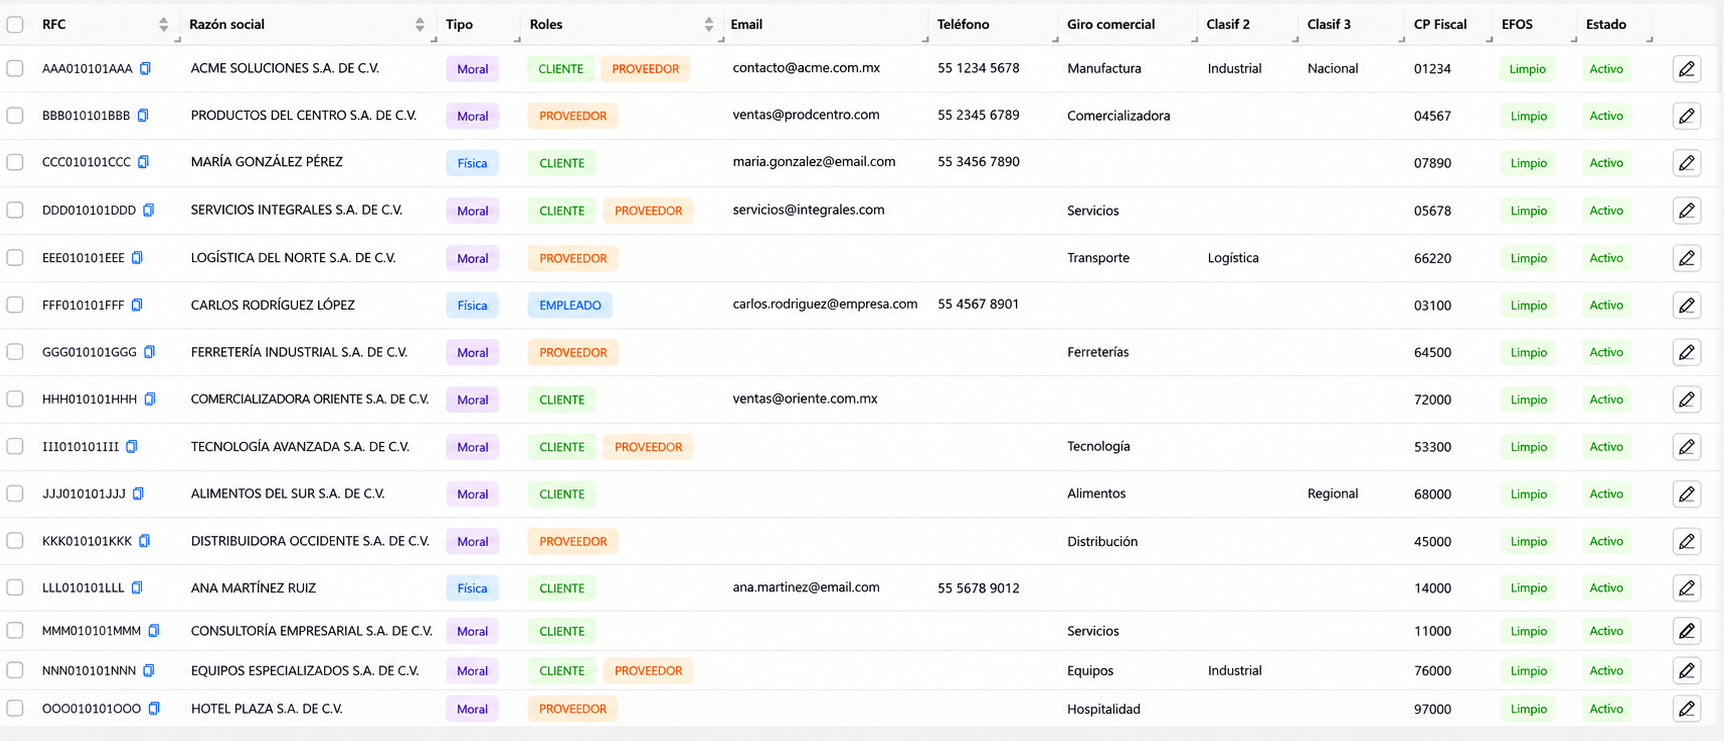
Task: Sort the Roles column using arrows
Action: click(x=708, y=24)
